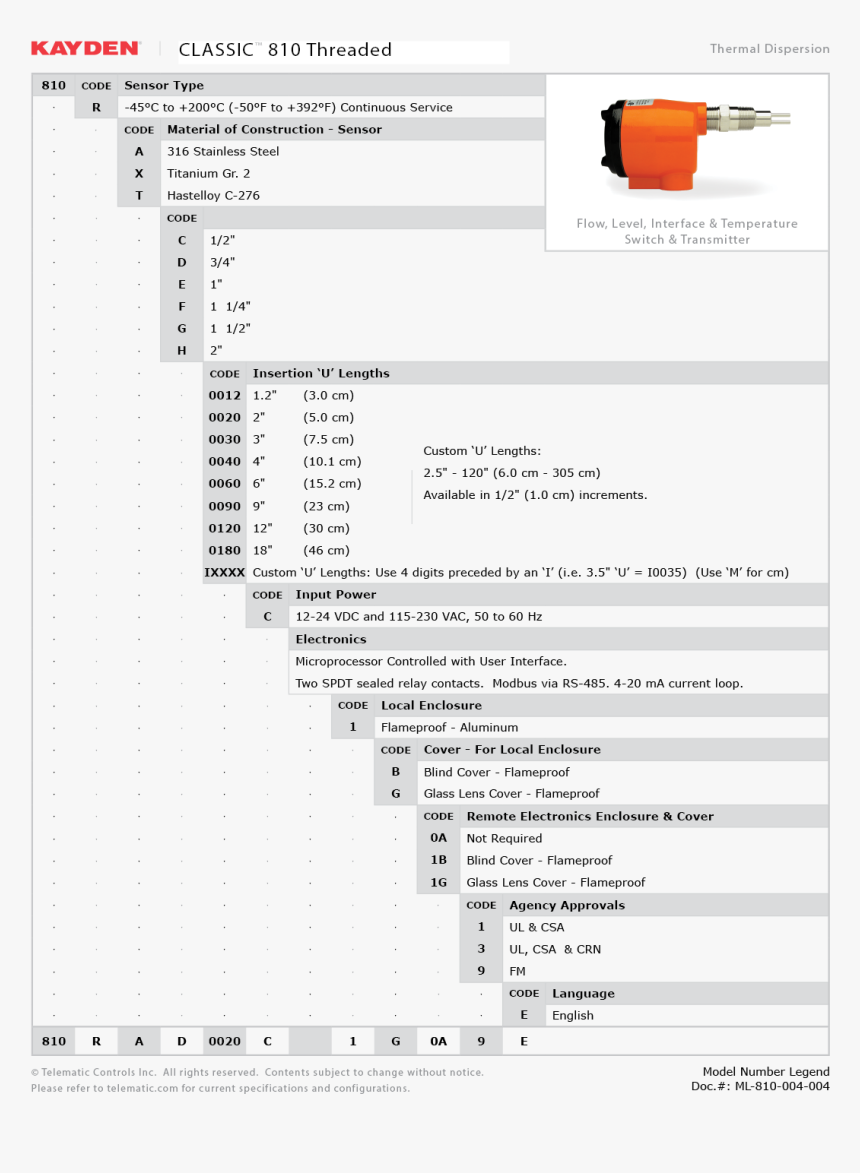Screen dimensions: 860x1173
Task: Click '810' in the example model number row
Action: pyautogui.click(x=54, y=1041)
